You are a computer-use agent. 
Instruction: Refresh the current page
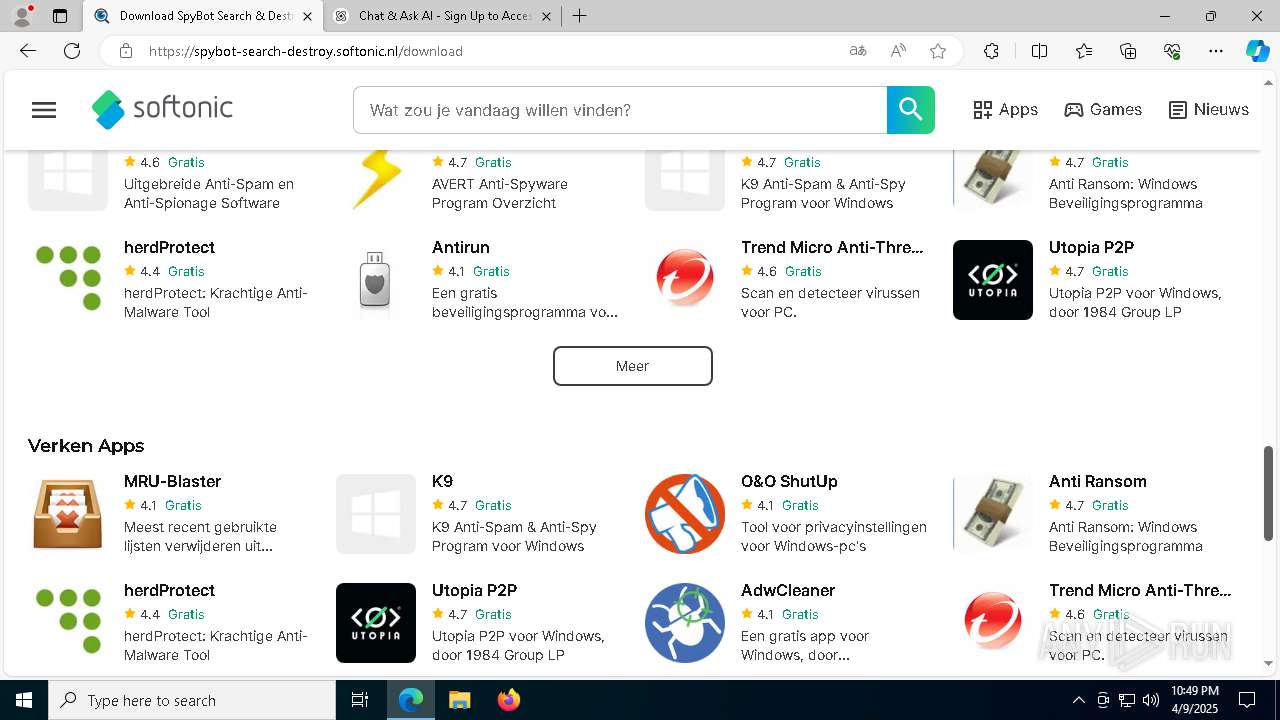click(x=72, y=51)
